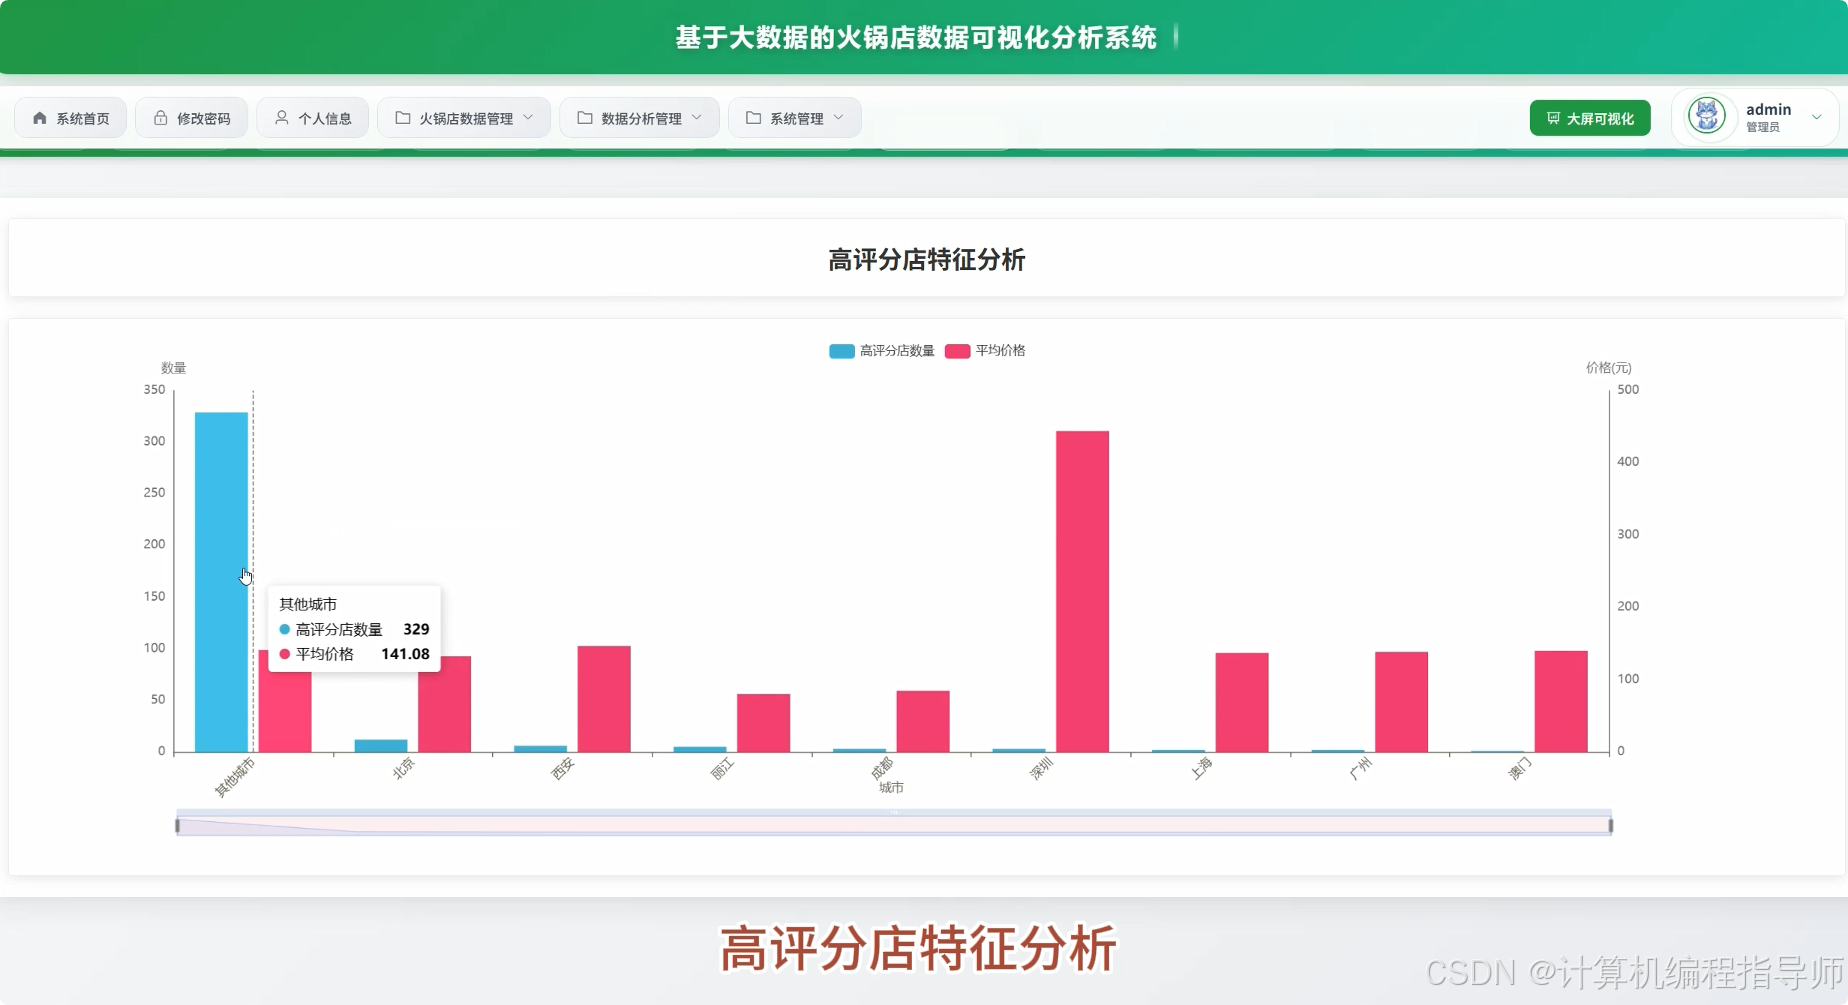This screenshot has width=1848, height=1005.
Task: Click the chevron arrow on 火锅店数据管理
Action: coord(528,118)
